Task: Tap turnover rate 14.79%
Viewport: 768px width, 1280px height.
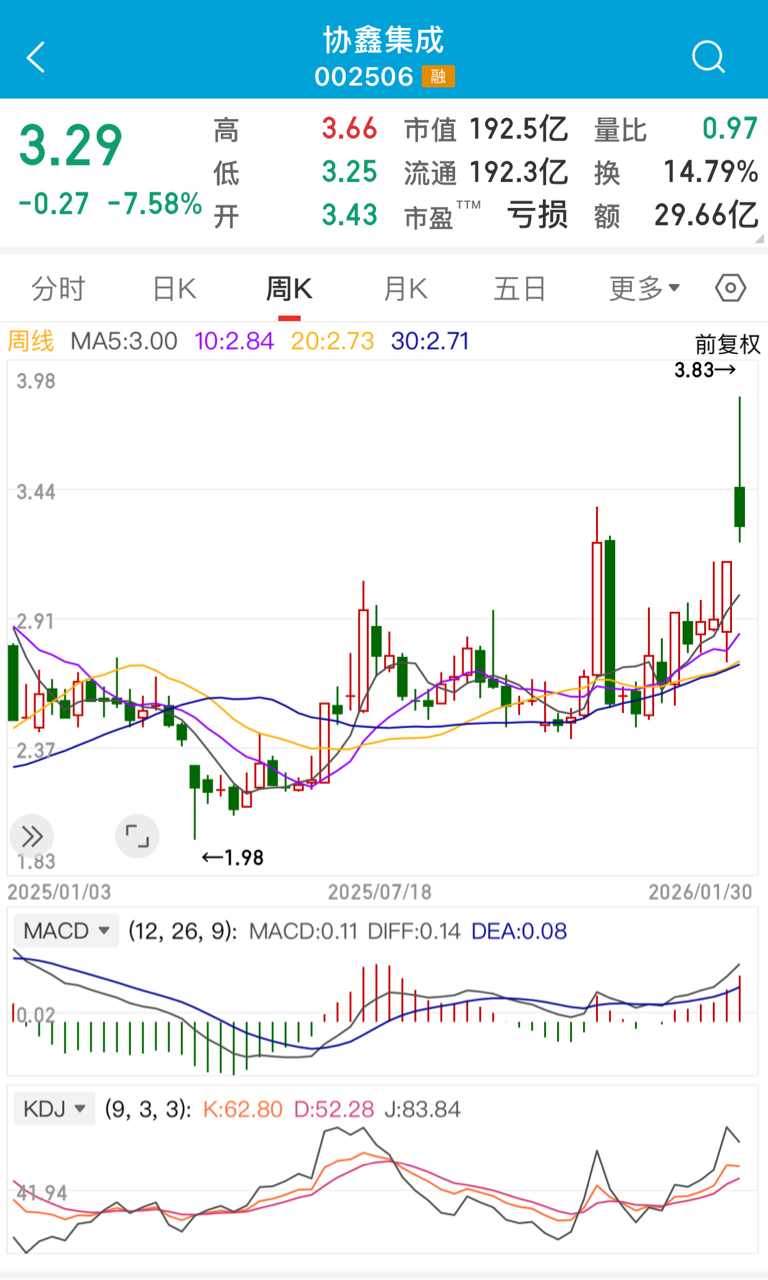Action: pyautogui.click(x=711, y=172)
